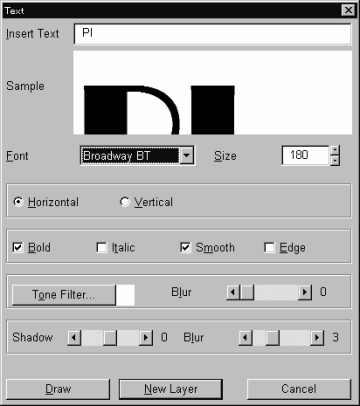Image resolution: width=360 pixels, height=406 pixels.
Task: Click in the Insert Text field
Action: point(212,33)
